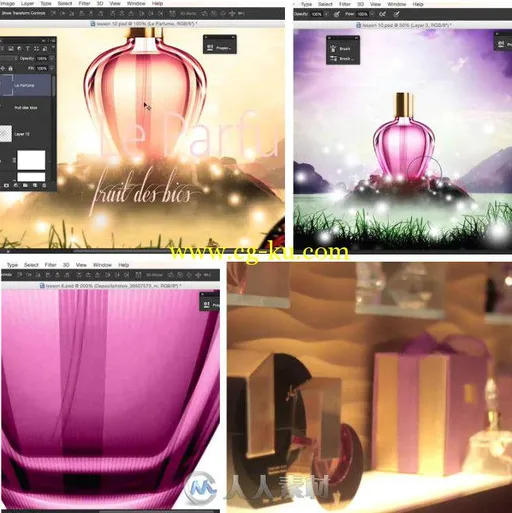Toggle pressure for size icon in lesson 10 window
This screenshot has width=512, height=513.
(396, 14)
